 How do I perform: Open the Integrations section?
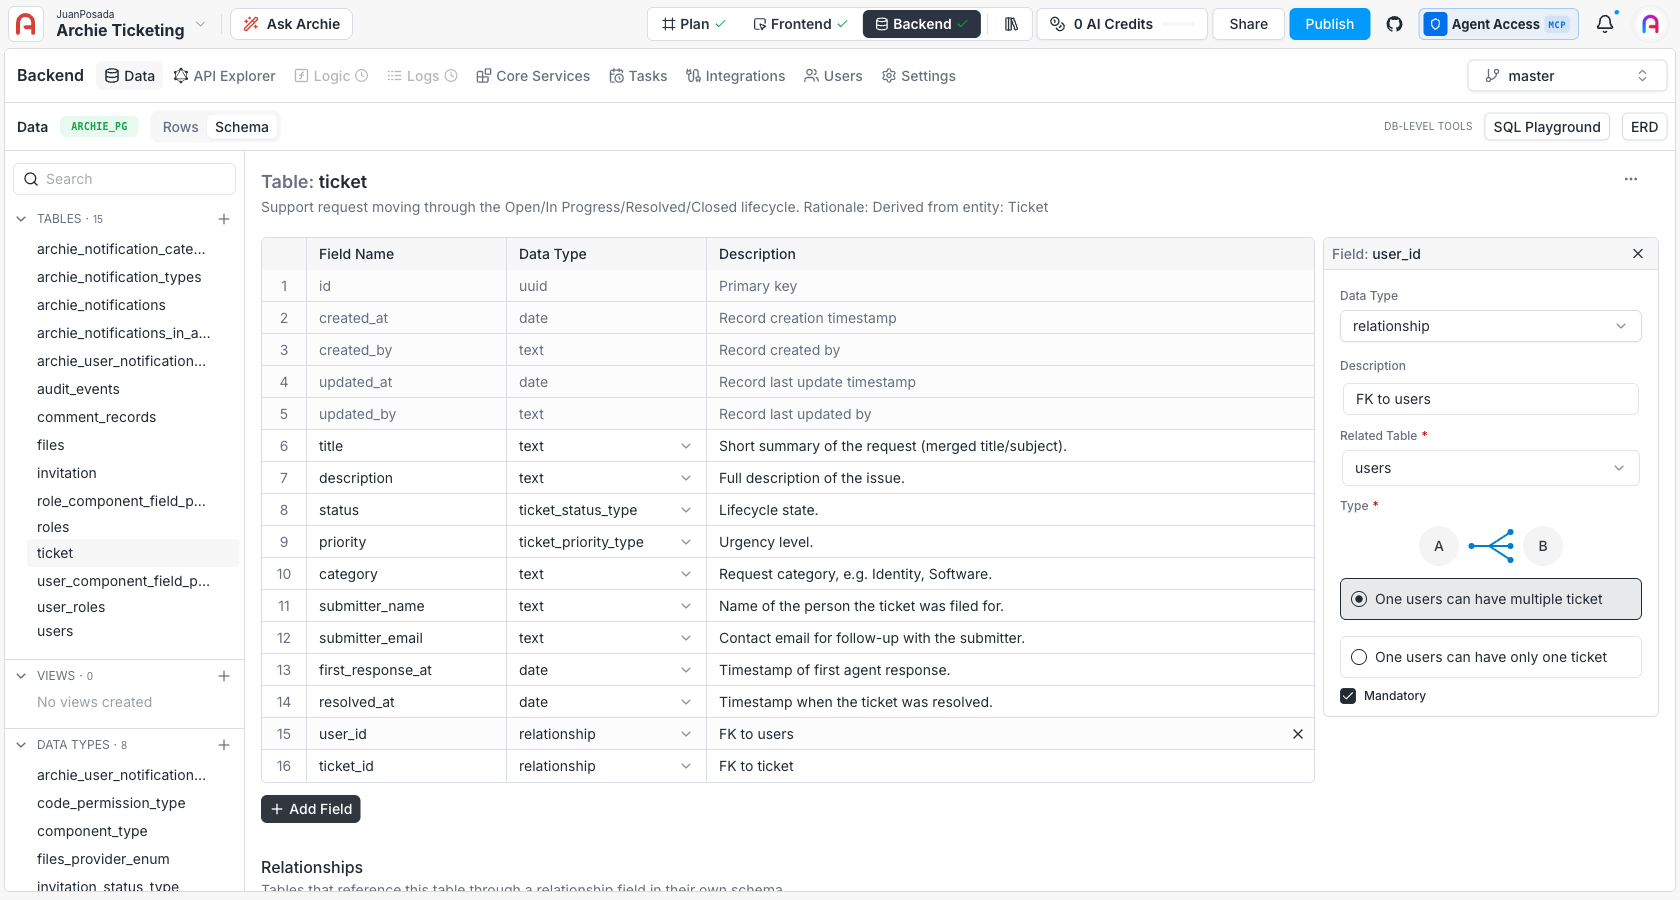pyautogui.click(x=735, y=76)
